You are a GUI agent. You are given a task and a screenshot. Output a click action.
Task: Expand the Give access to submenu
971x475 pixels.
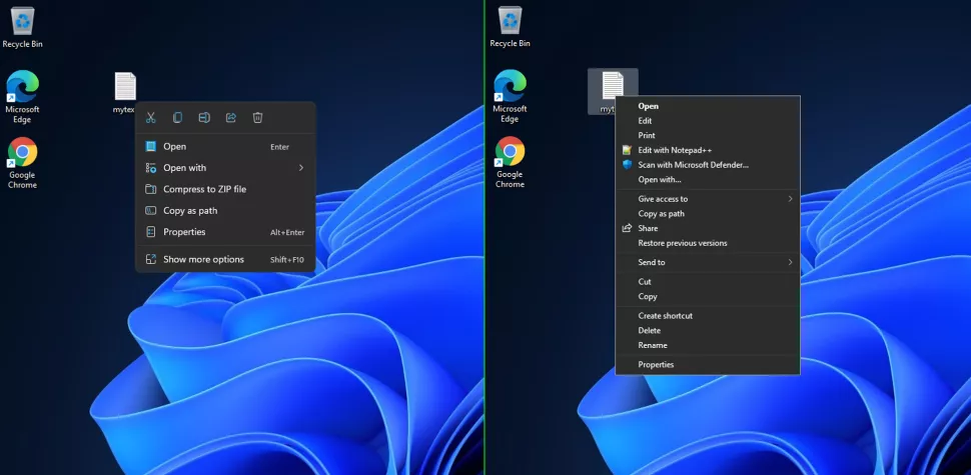tap(708, 199)
